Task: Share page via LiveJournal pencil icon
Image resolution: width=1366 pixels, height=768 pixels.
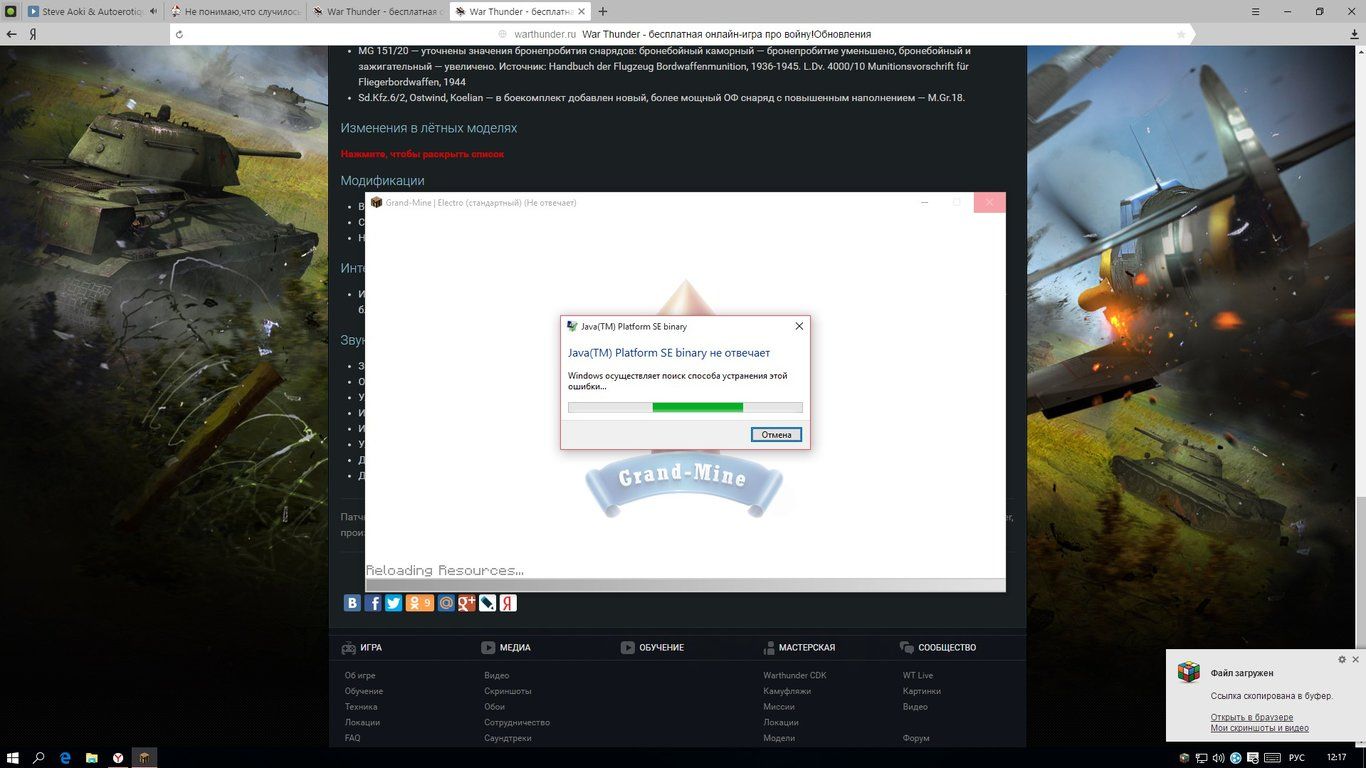Action: (x=487, y=603)
